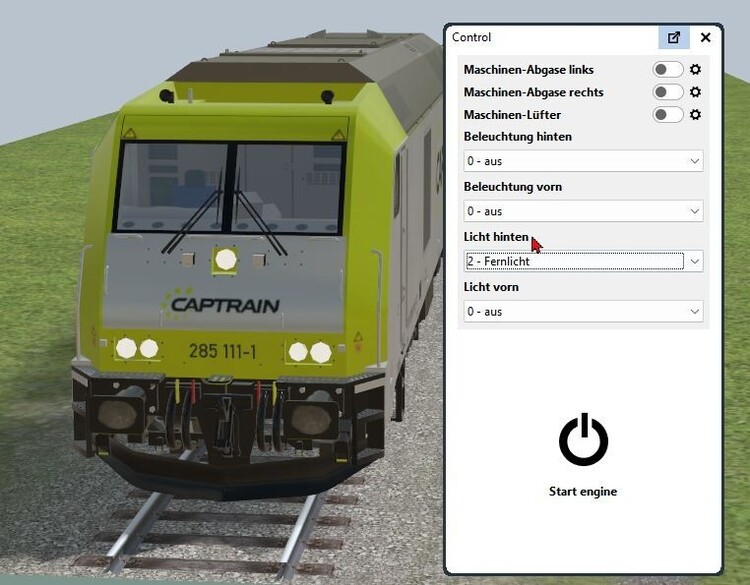This screenshot has width=750, height=585.
Task: Click the CAPTRAIN logo on the locomotive
Action: click(x=221, y=304)
